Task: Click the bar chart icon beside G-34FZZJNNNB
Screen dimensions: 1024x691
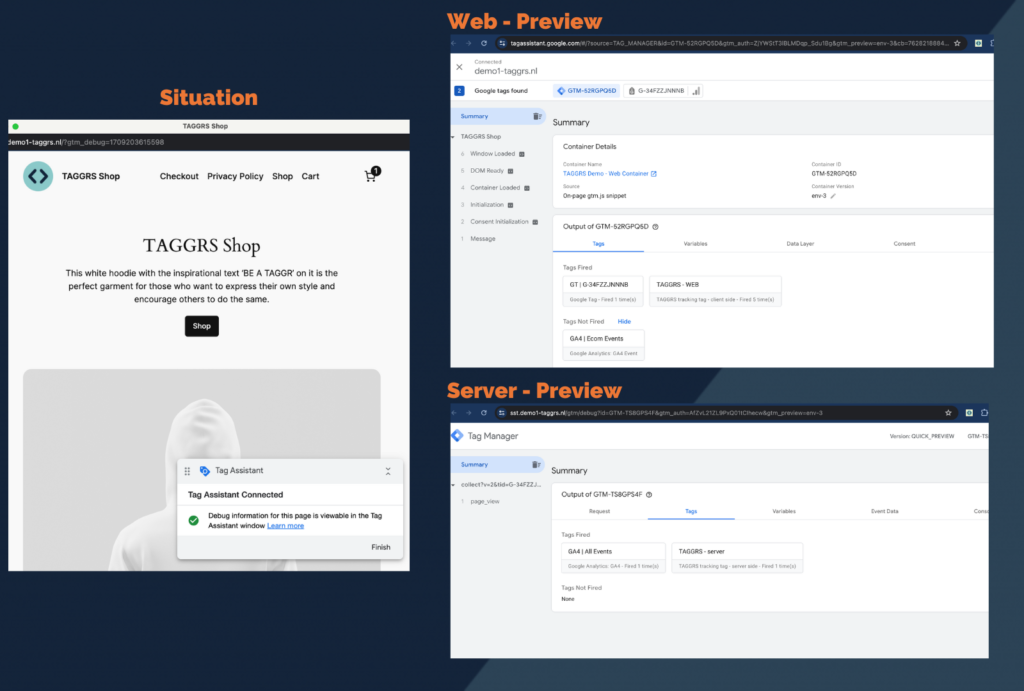Action: coord(696,91)
